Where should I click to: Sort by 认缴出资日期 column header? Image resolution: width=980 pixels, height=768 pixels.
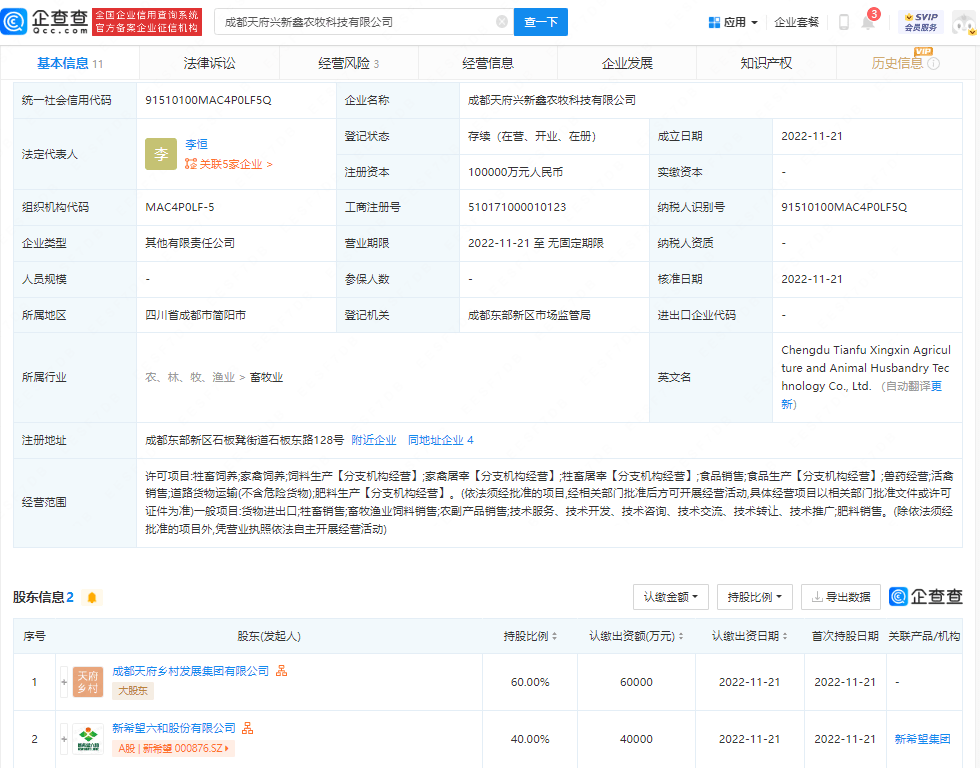(x=749, y=636)
